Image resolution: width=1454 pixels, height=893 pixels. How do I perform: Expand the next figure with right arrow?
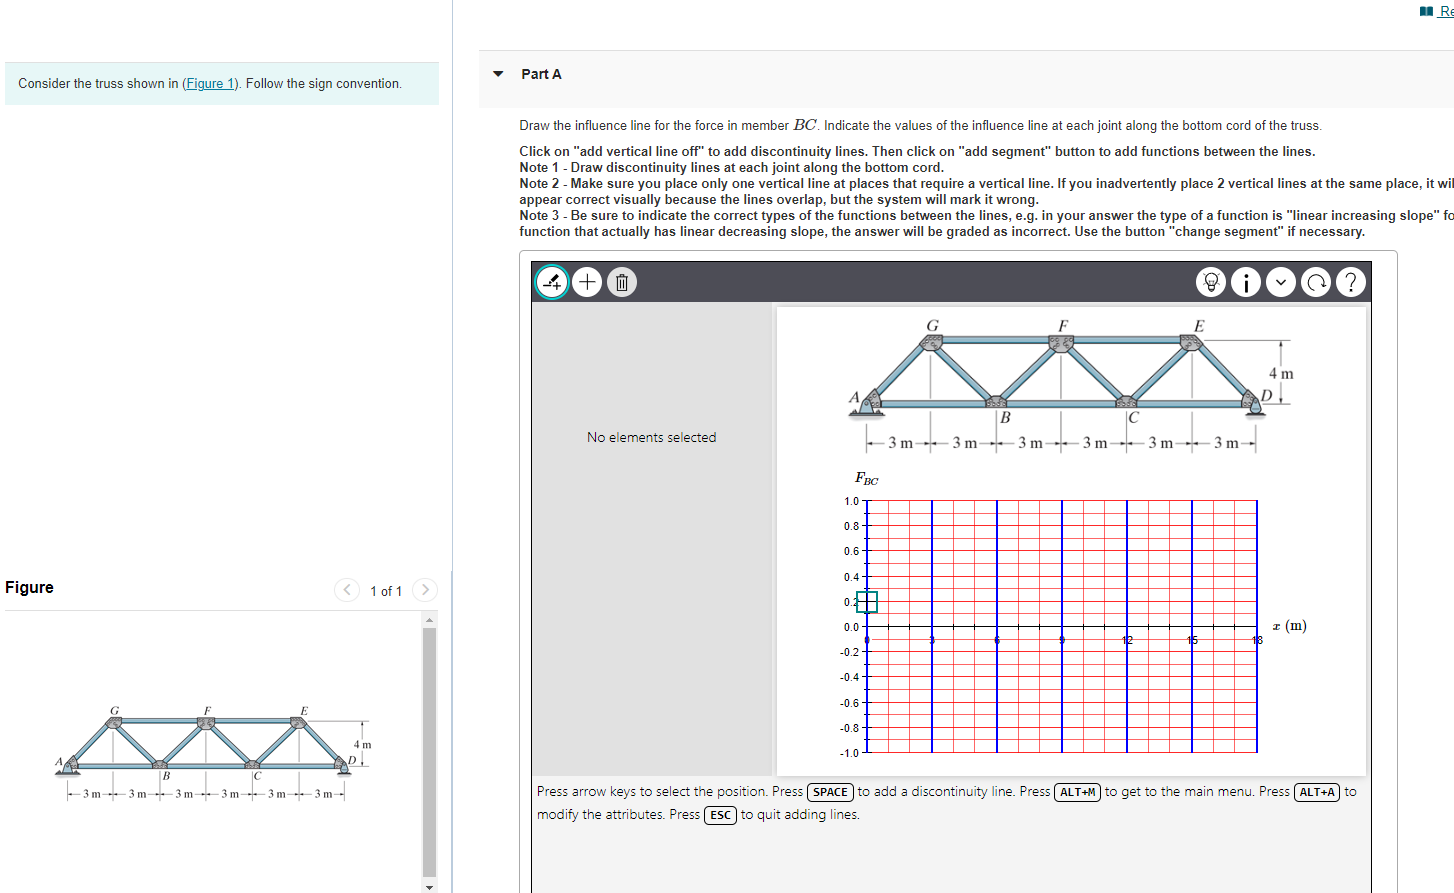(424, 590)
